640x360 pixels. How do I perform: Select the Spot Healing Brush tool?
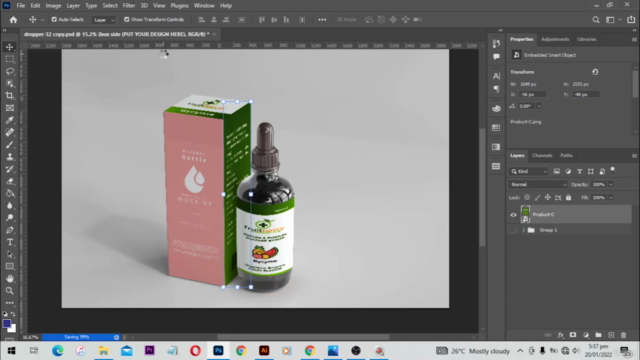tap(10, 132)
